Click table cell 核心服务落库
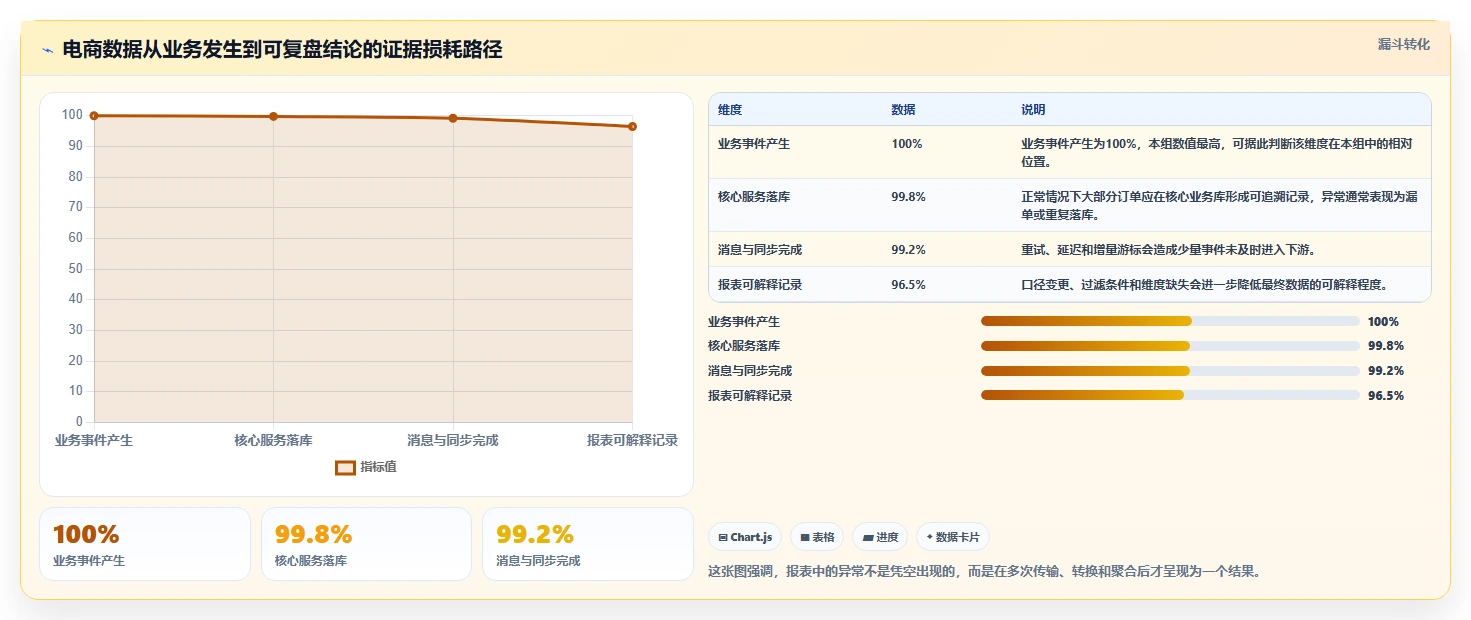Screen dimensions: 1471x620 point(754,197)
